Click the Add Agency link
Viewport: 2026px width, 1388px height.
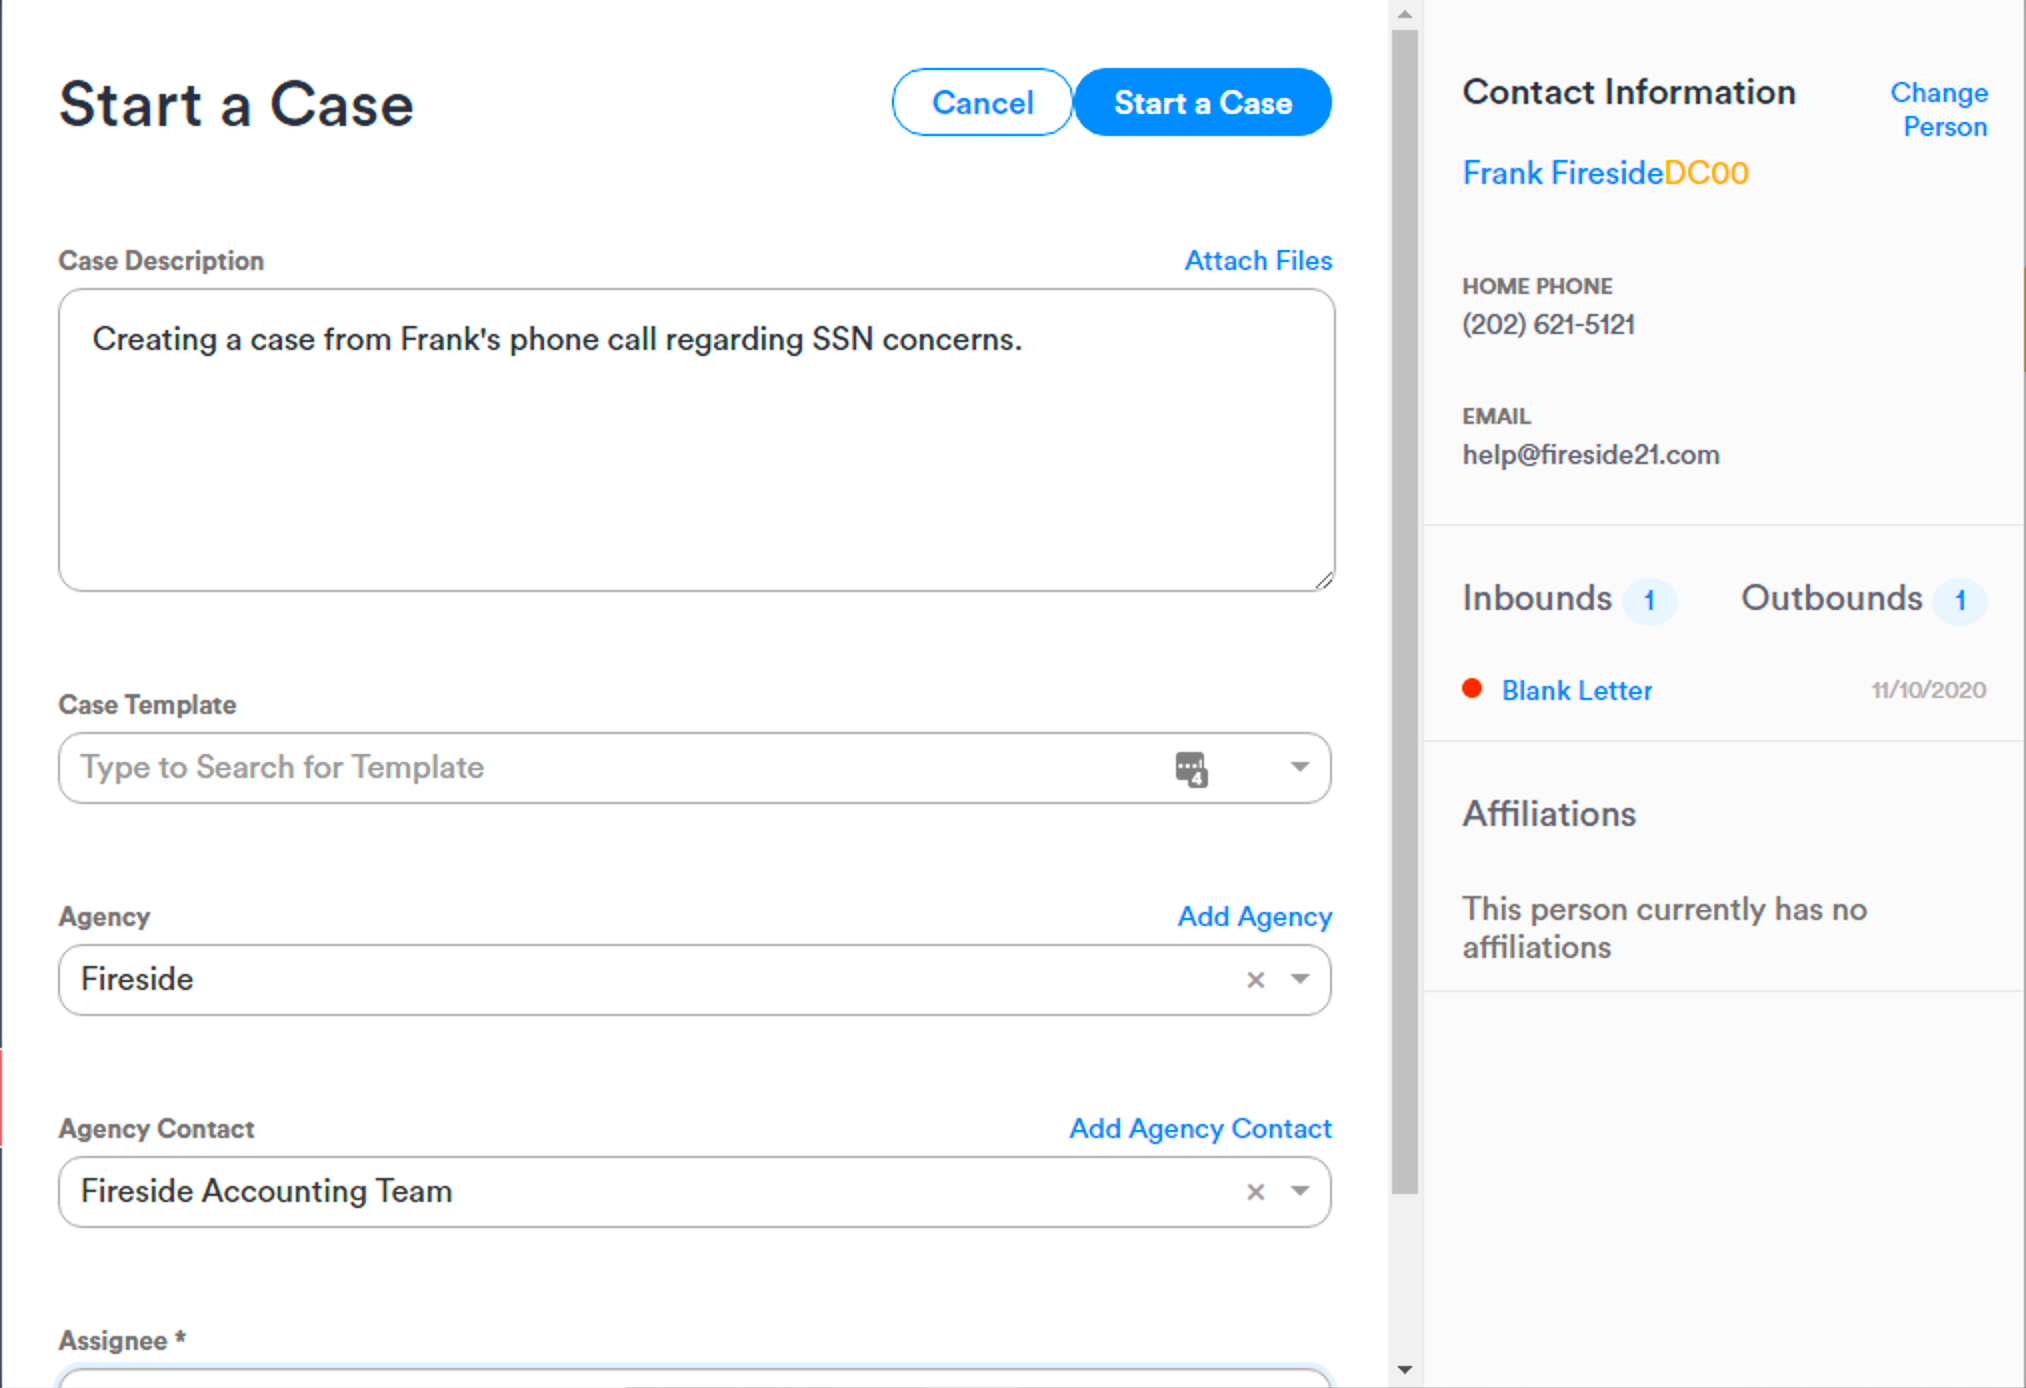pos(1254,916)
